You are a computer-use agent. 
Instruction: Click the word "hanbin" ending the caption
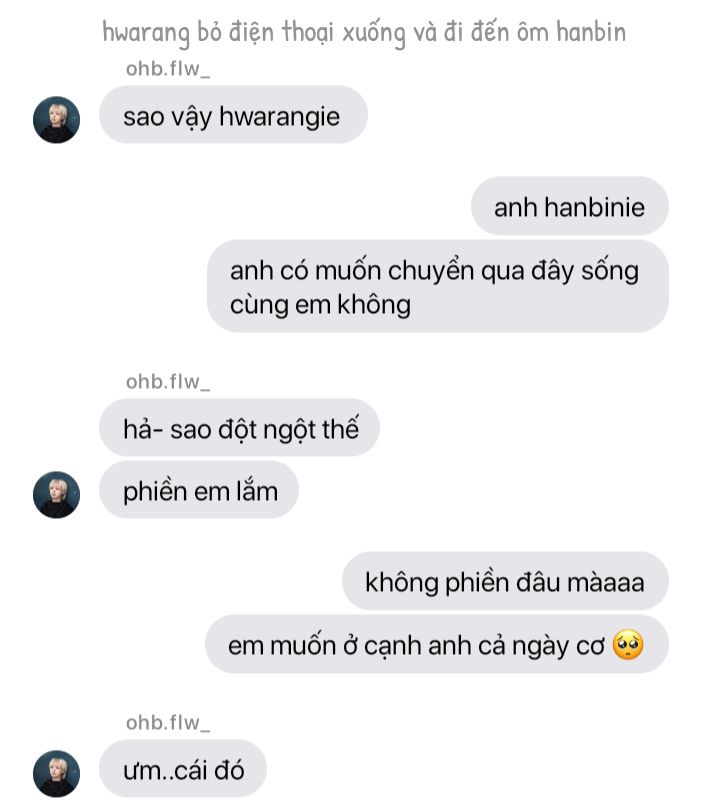click(x=591, y=31)
